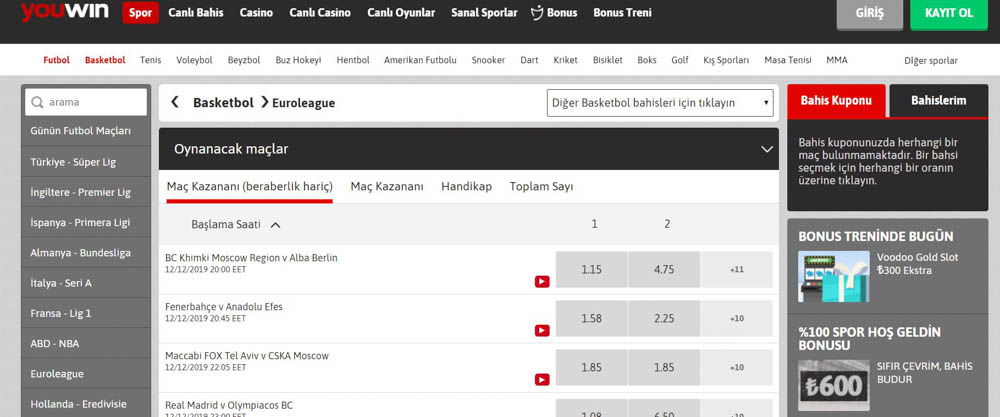Click the KAYIT OL register button
Screen dimensions: 1000x417
point(949,14)
